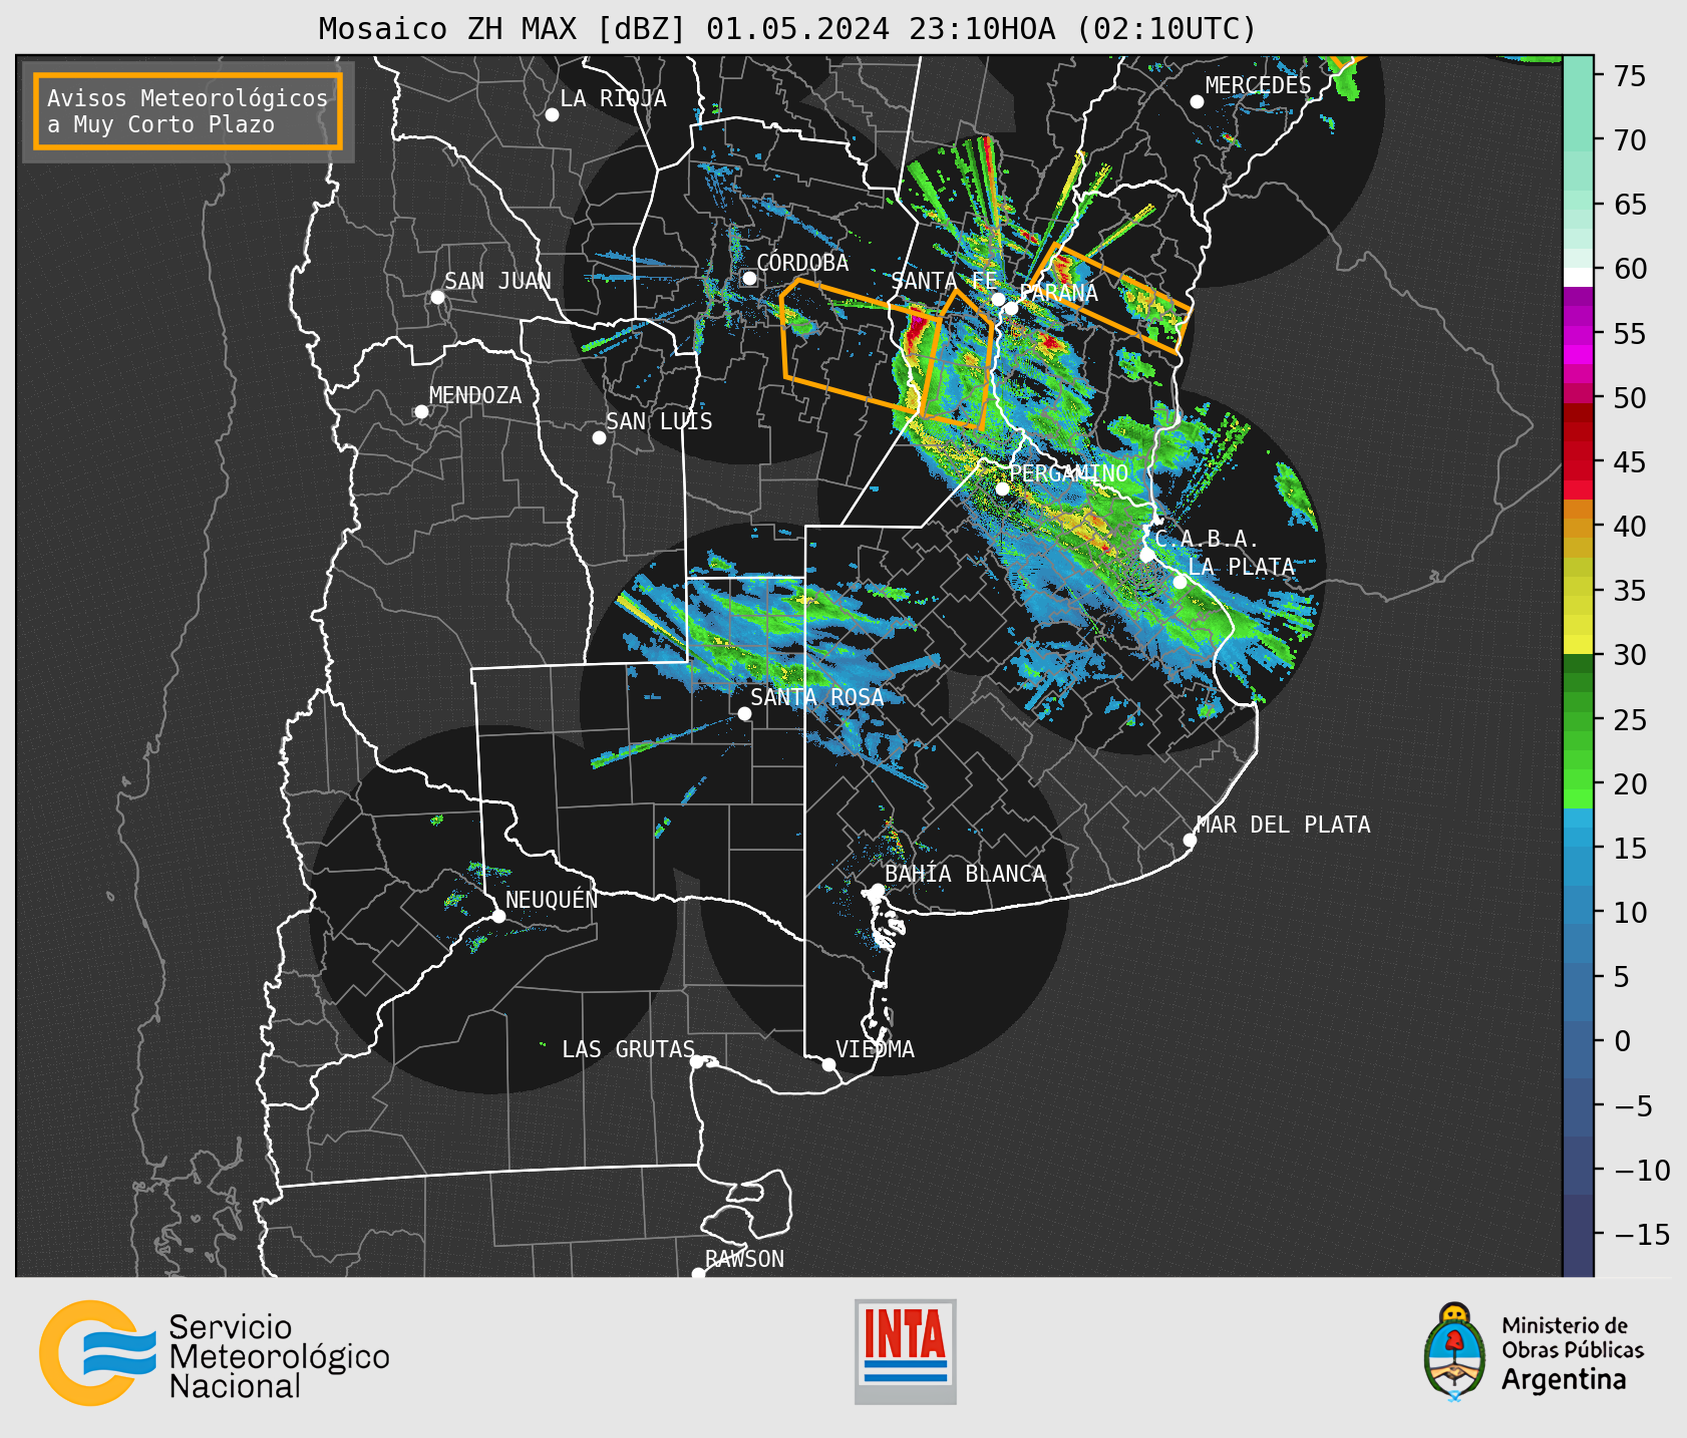Viewport: 1687px width, 1438px height.
Task: Click the LAS GRUTAS city marker dot
Action: (x=697, y=1062)
